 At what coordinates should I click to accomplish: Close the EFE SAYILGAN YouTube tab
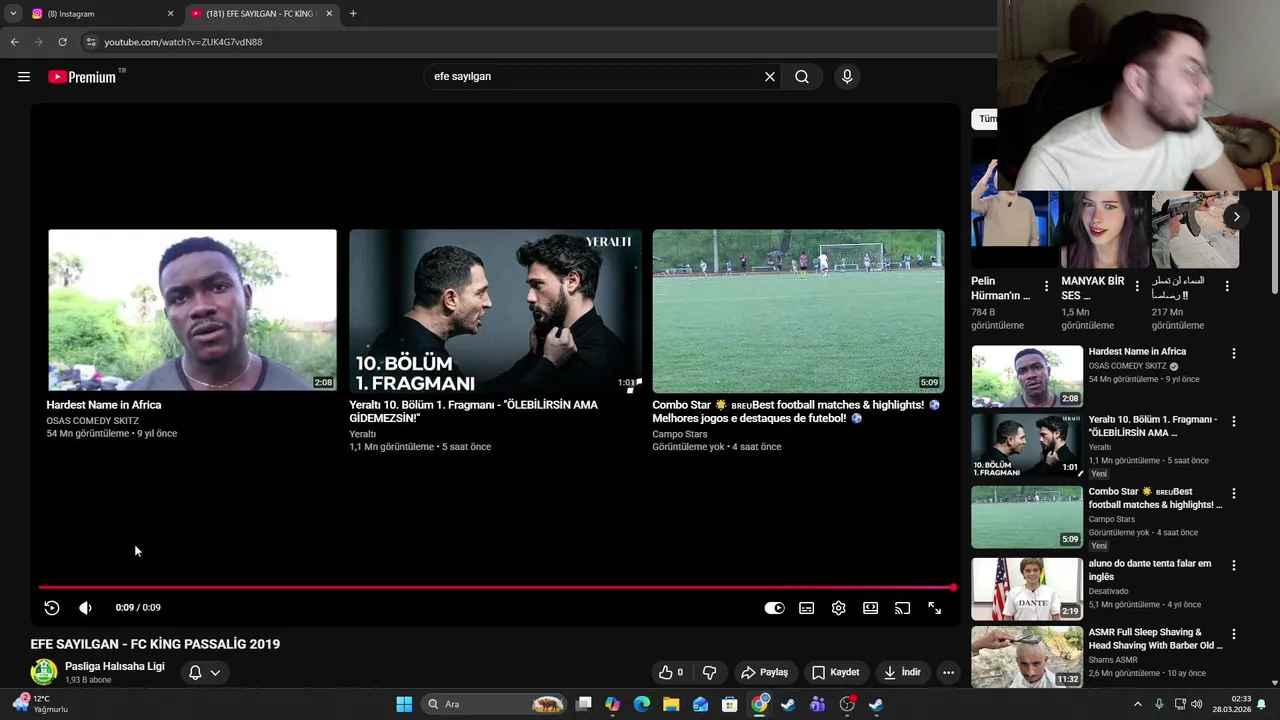(x=329, y=14)
